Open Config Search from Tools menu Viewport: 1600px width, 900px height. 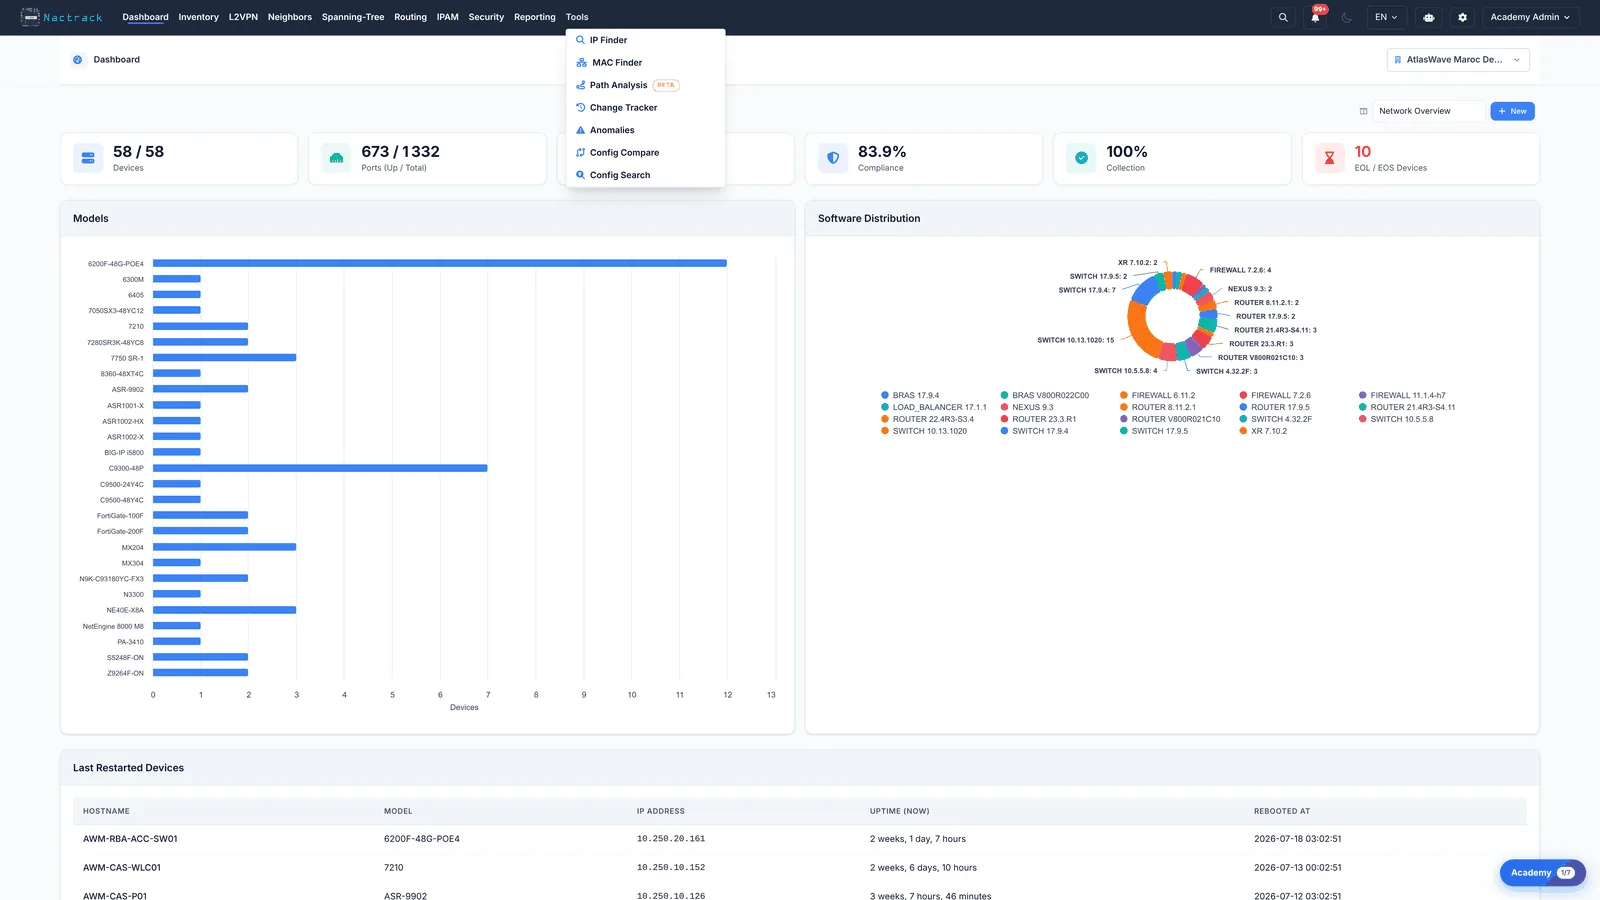(x=645, y=175)
